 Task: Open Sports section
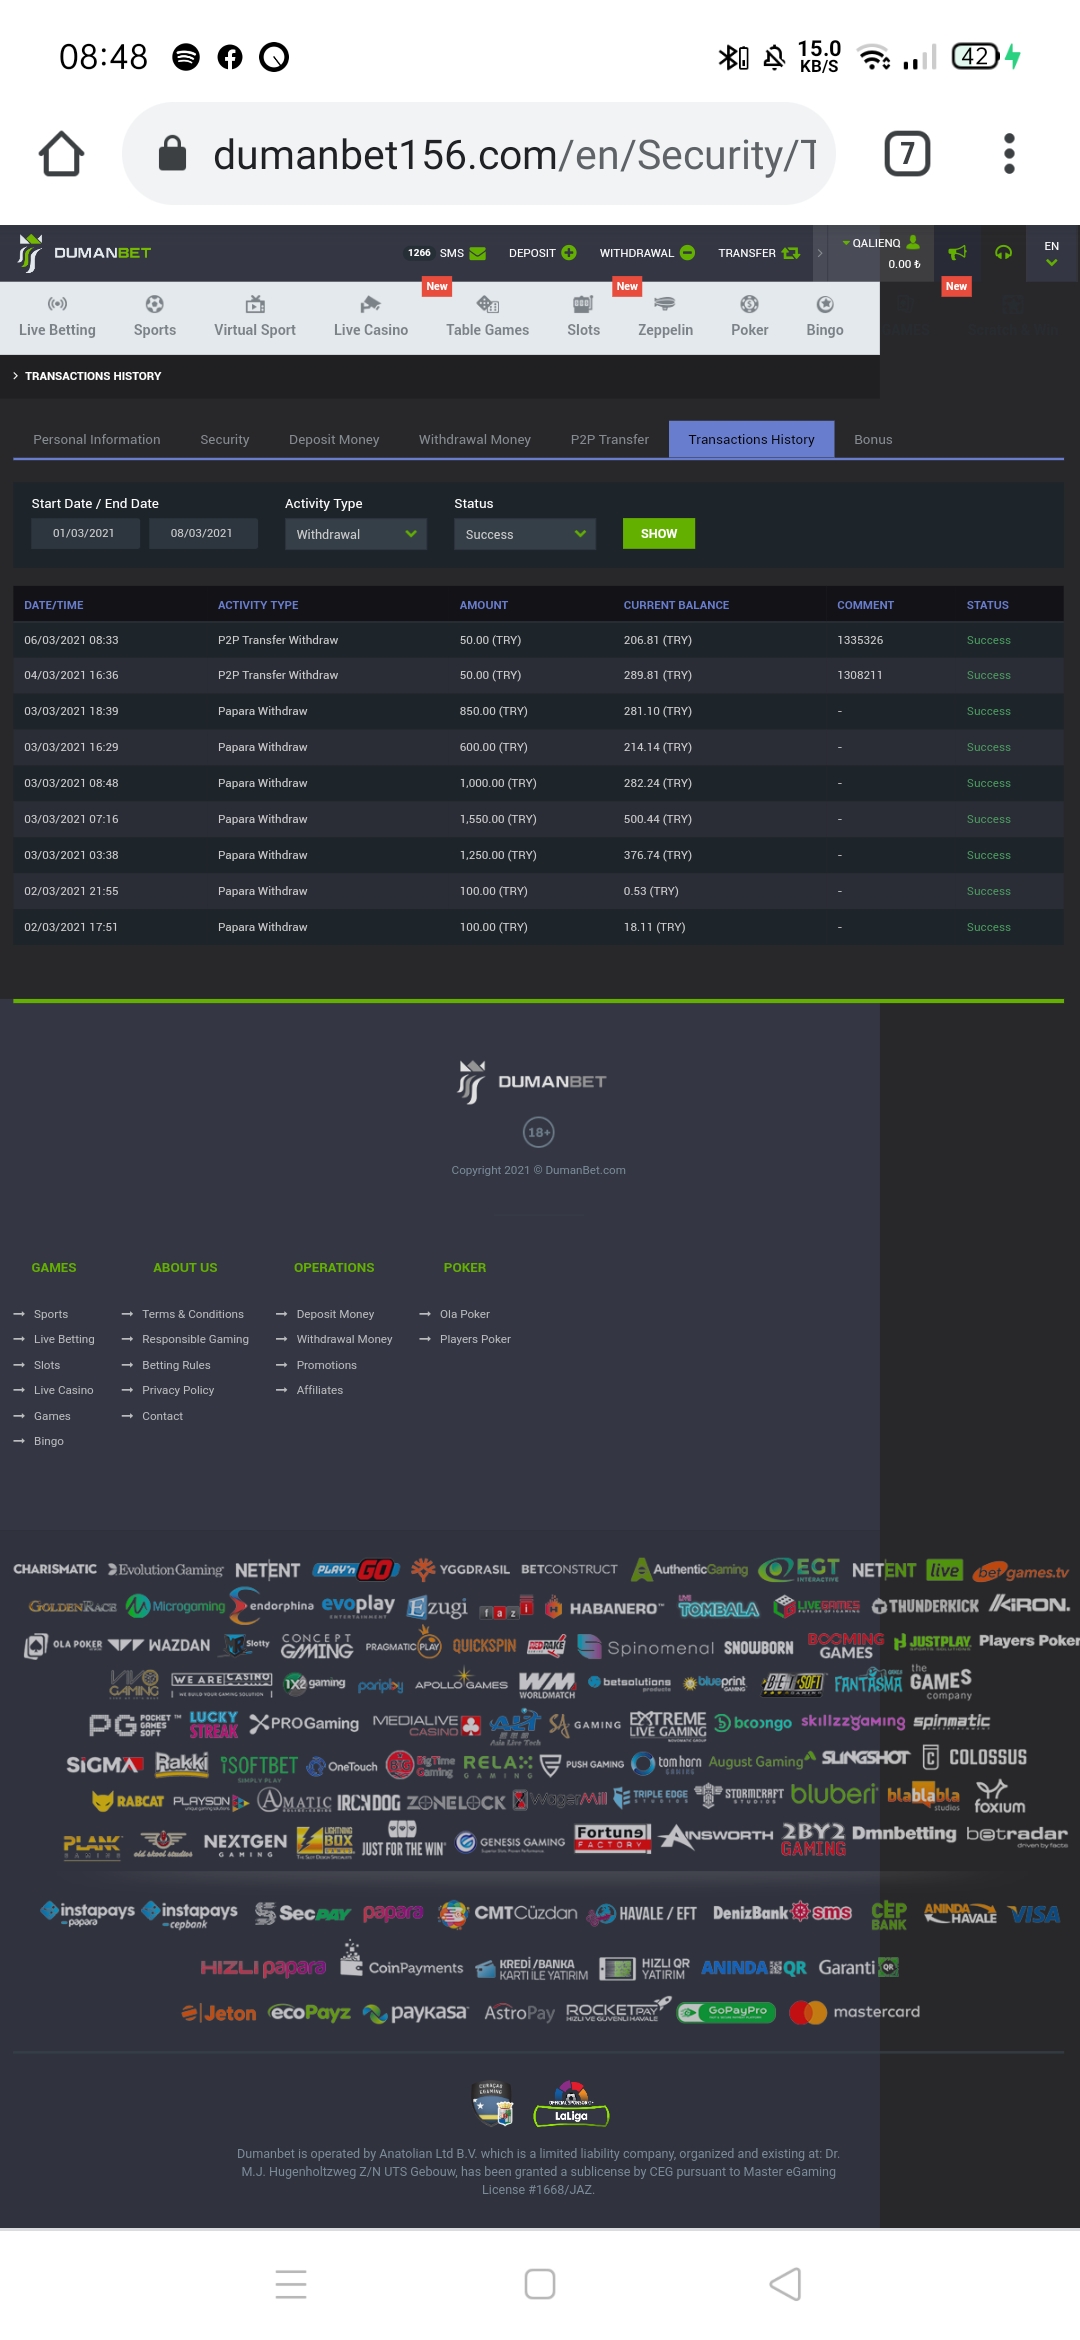(155, 317)
